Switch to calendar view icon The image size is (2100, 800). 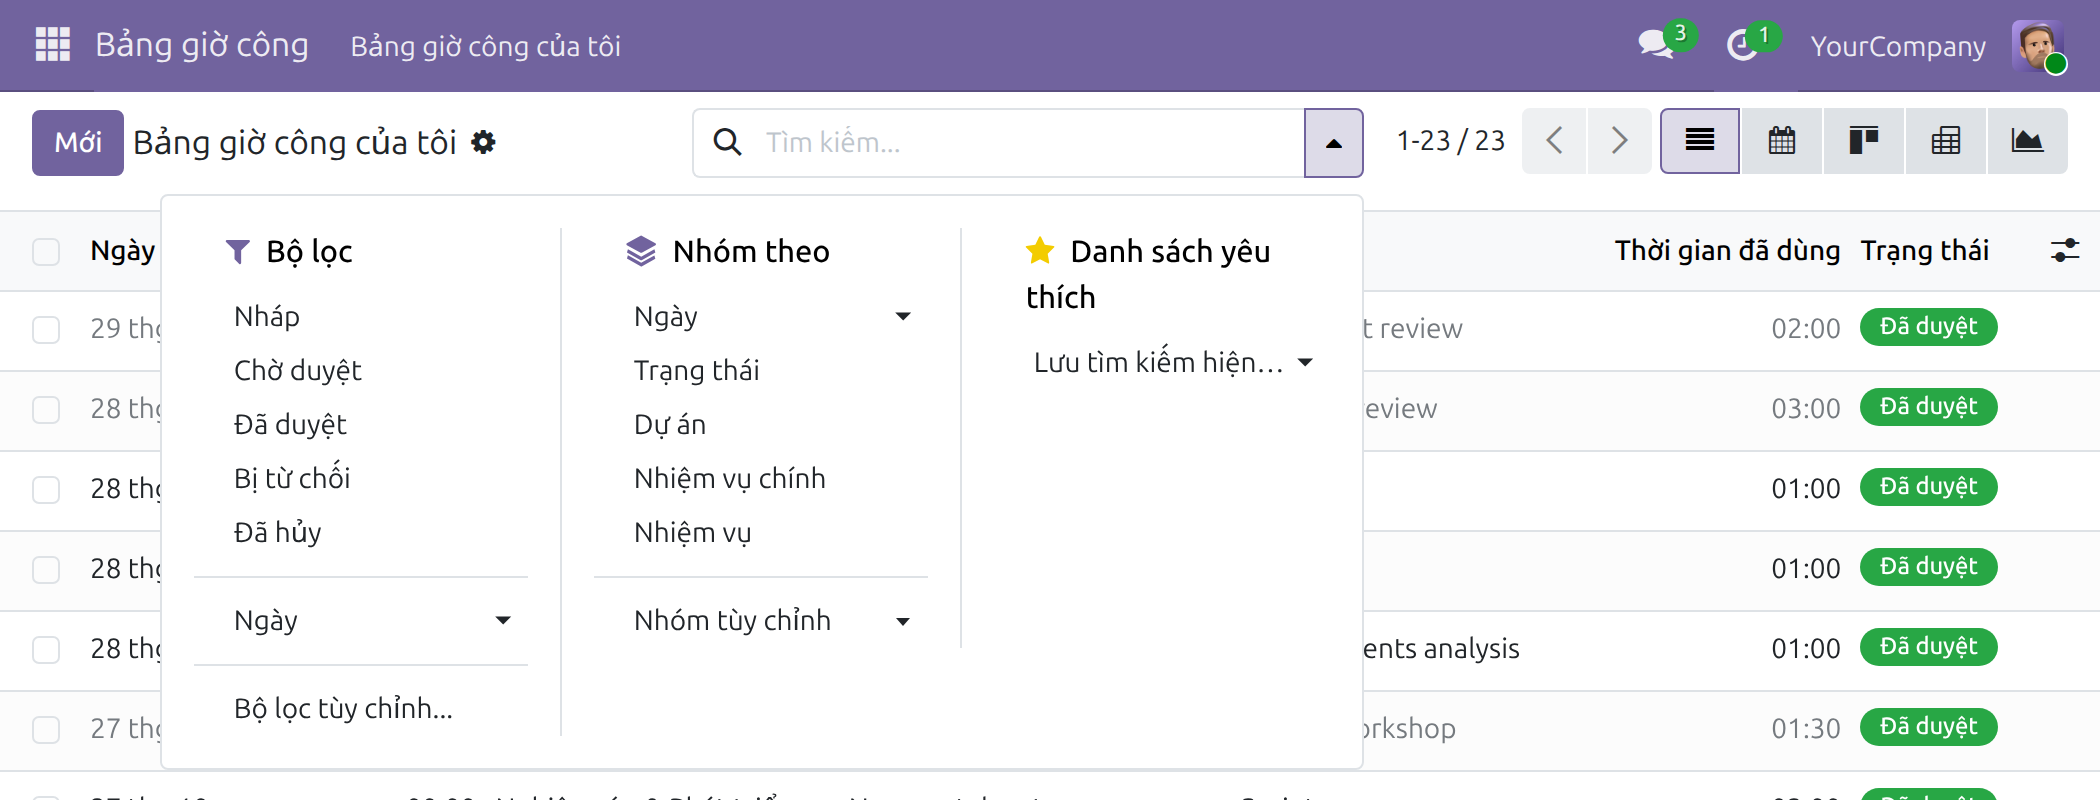click(x=1782, y=141)
